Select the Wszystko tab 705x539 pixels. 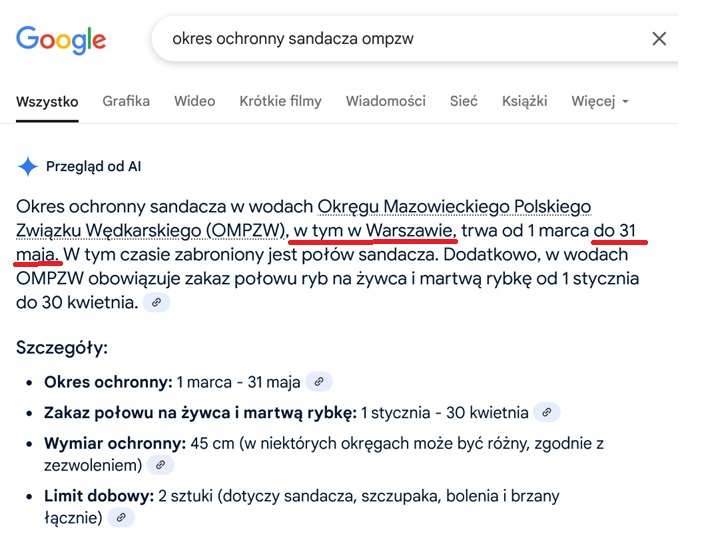point(47,101)
